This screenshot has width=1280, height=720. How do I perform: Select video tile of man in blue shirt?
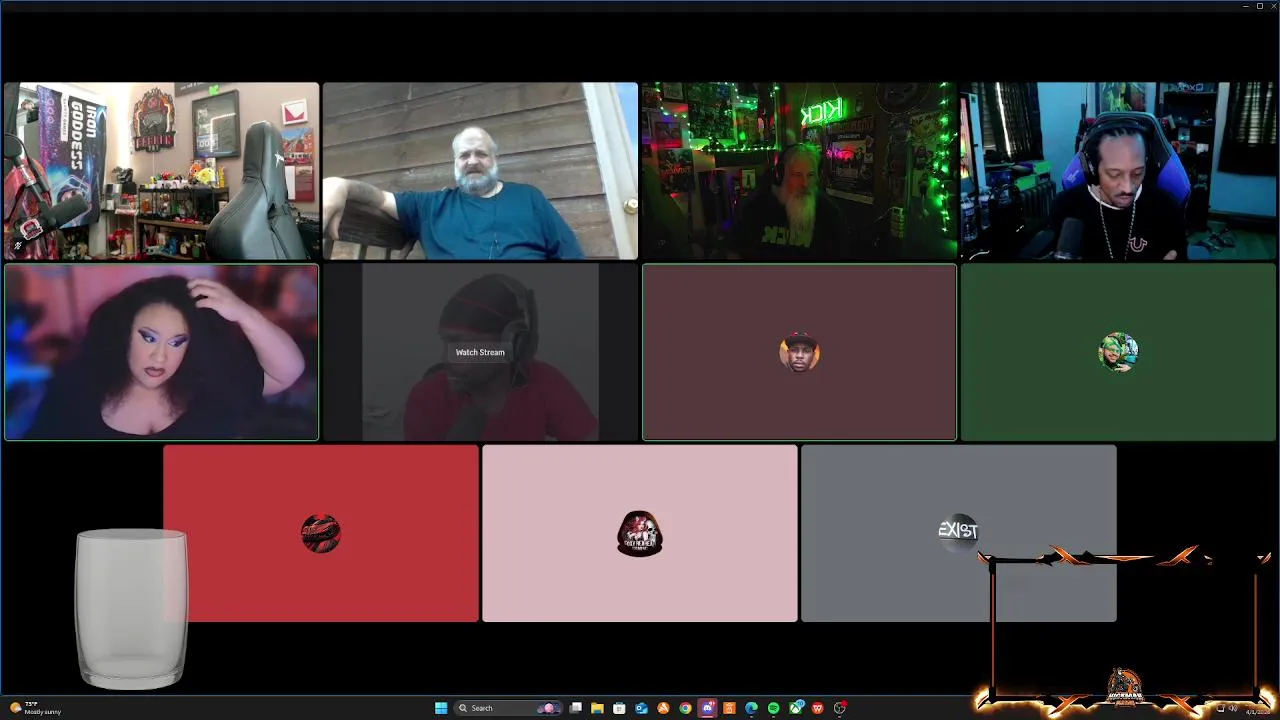point(480,171)
